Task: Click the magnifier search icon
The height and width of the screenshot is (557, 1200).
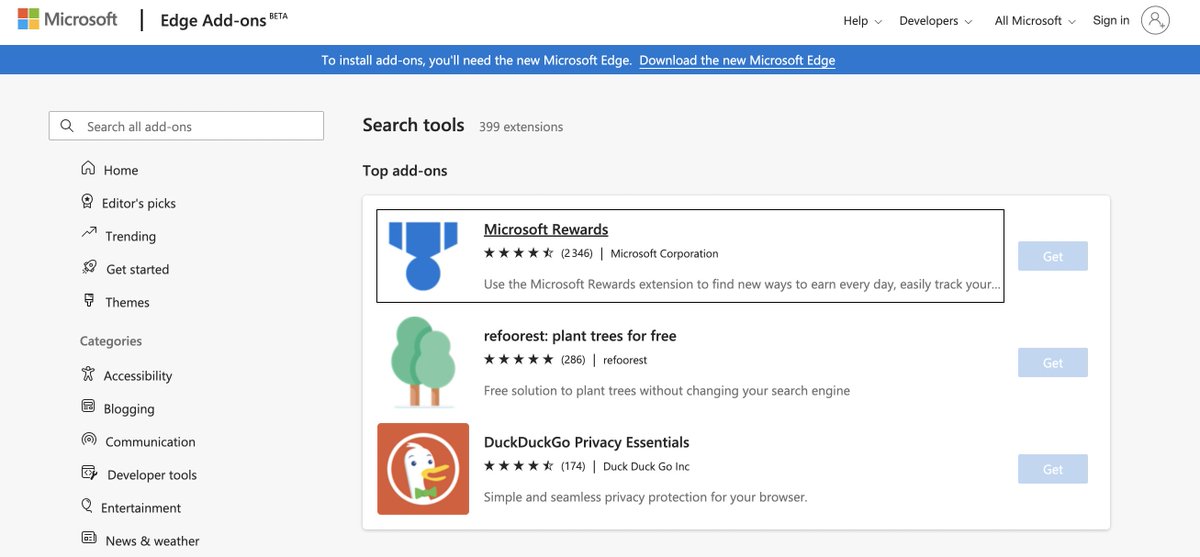Action: (x=67, y=126)
